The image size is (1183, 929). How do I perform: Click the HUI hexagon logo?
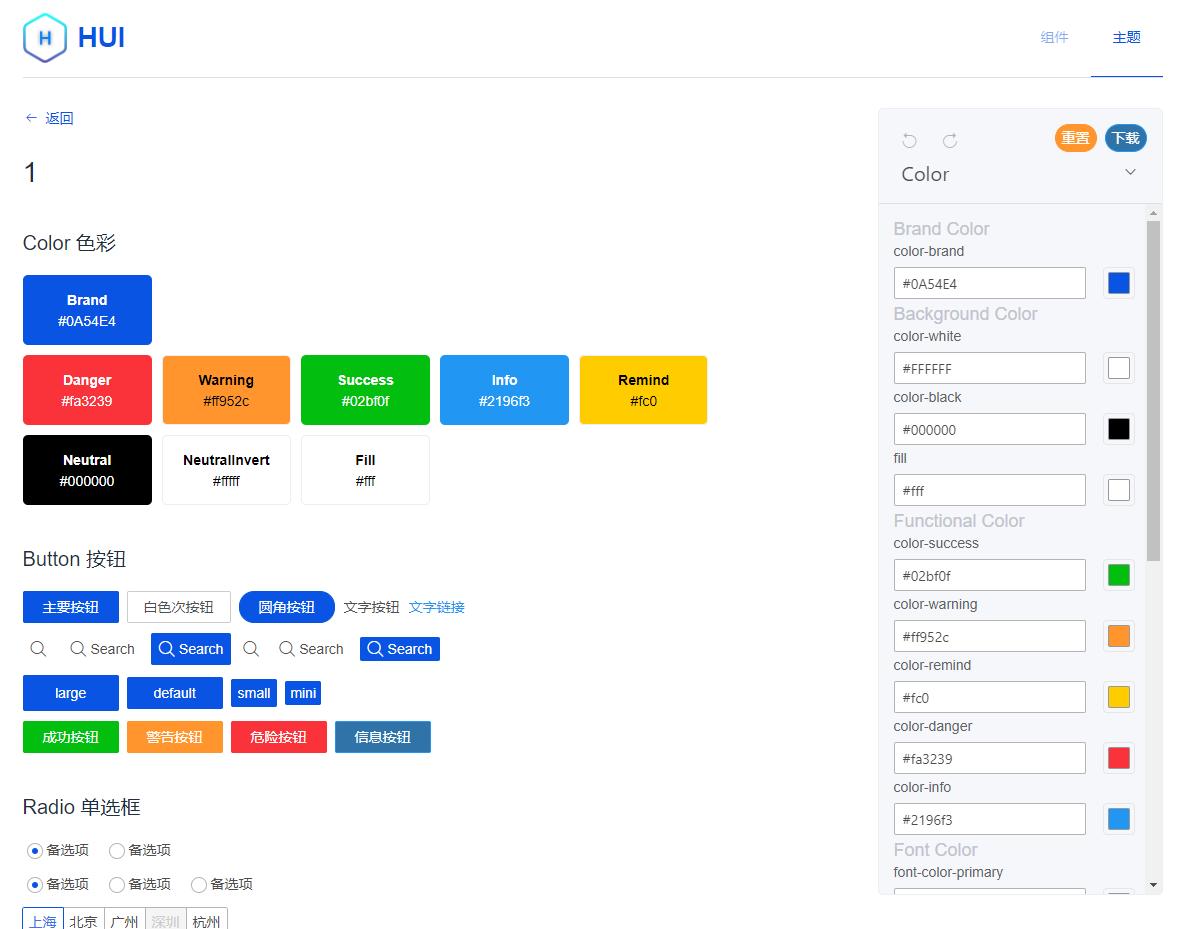(43, 37)
